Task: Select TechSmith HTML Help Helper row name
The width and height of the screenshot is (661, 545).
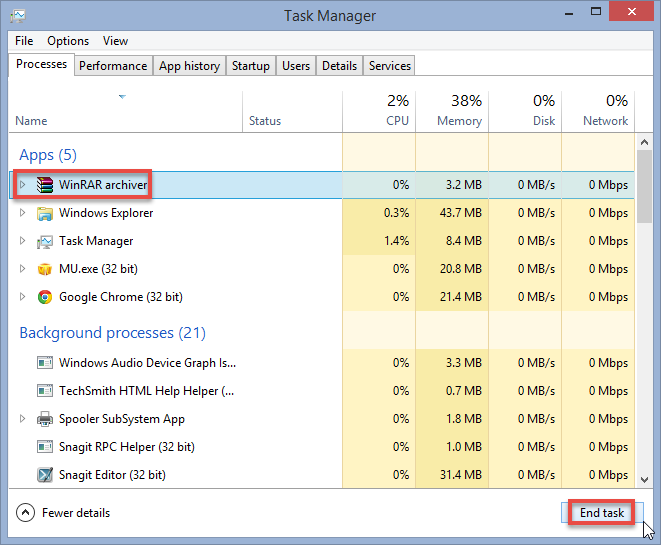Action: coord(146,391)
